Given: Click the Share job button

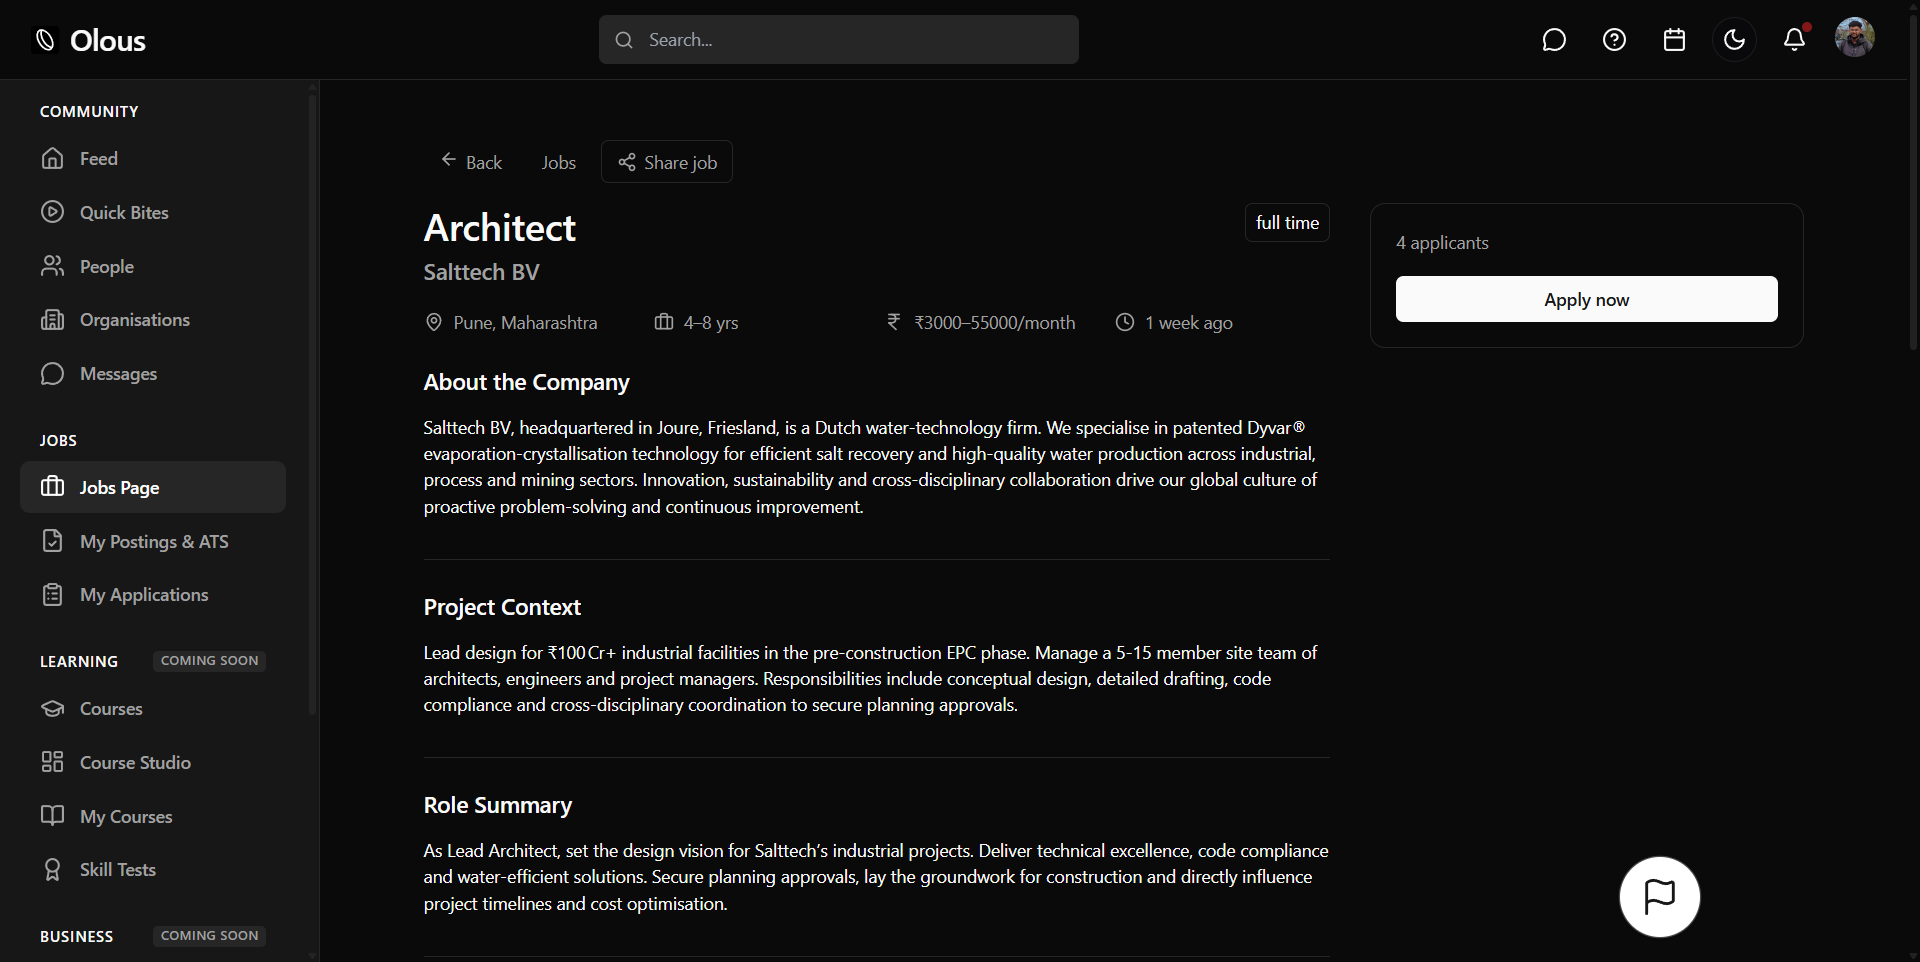Looking at the screenshot, I should coord(667,162).
